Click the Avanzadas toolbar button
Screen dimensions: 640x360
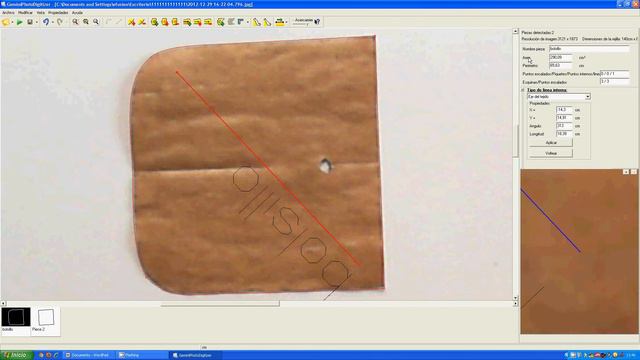303,21
